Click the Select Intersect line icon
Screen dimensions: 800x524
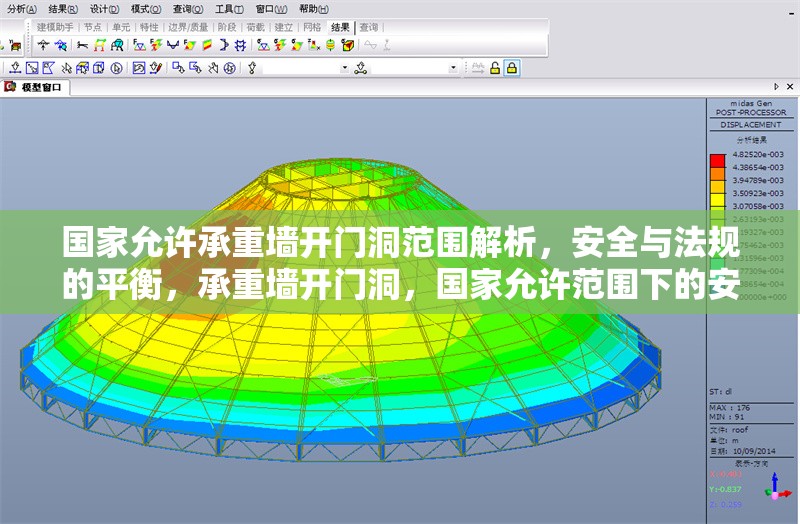tap(66, 67)
